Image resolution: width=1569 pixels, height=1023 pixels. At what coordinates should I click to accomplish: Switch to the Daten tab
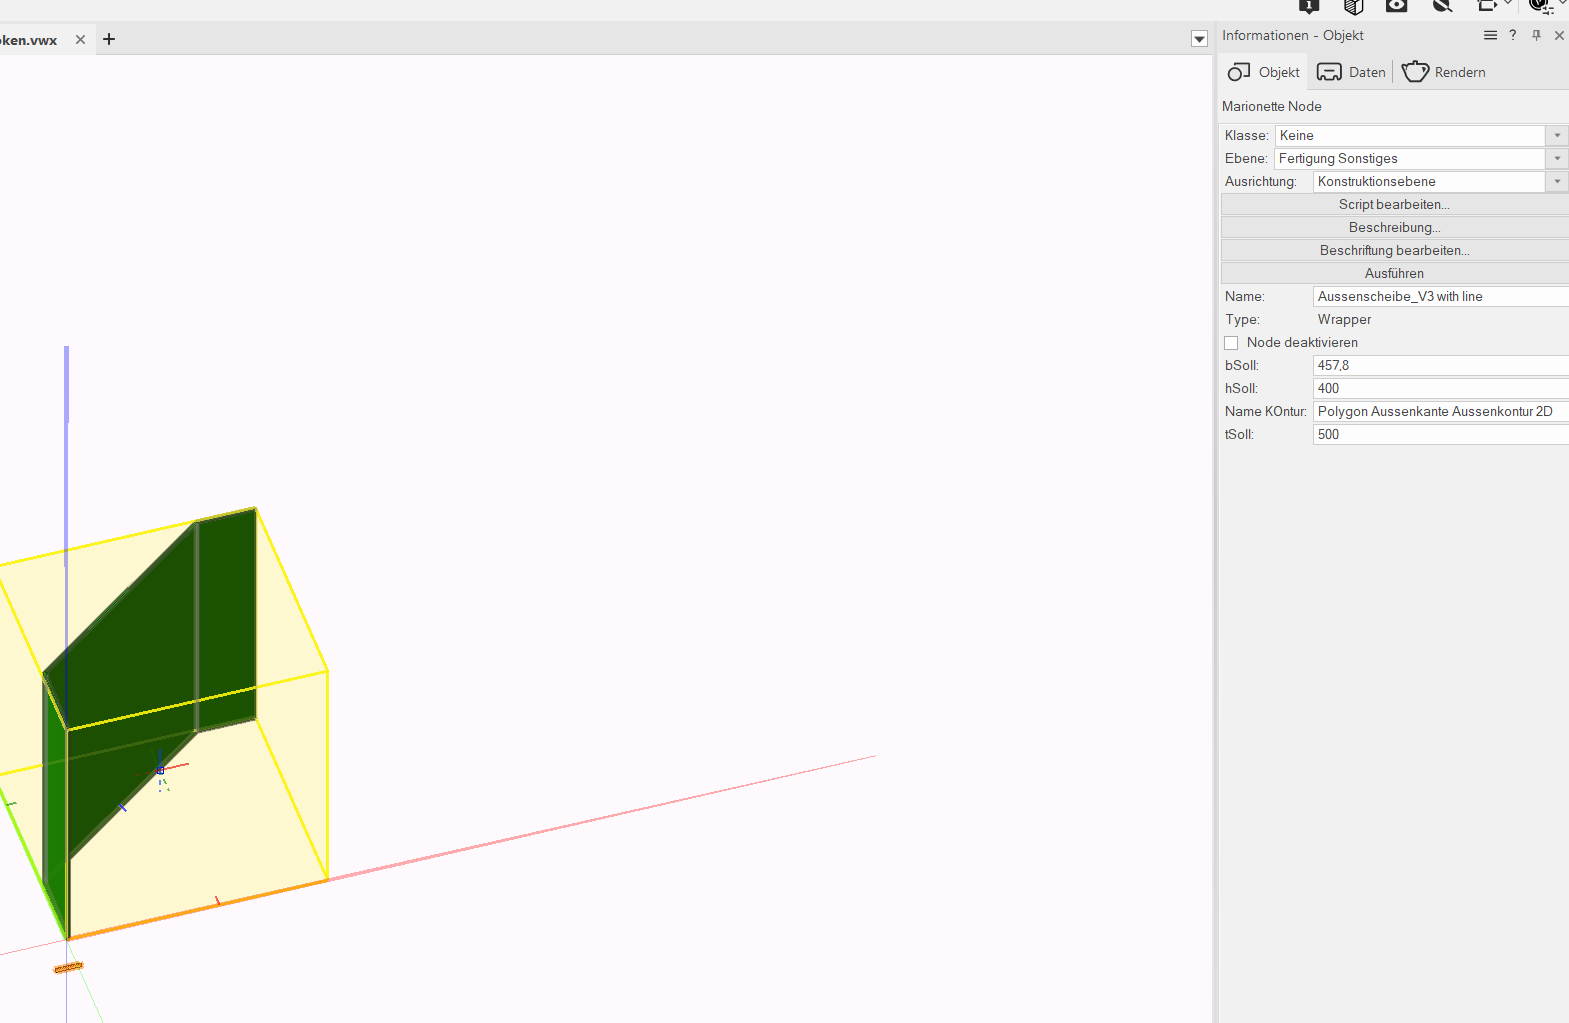1352,72
